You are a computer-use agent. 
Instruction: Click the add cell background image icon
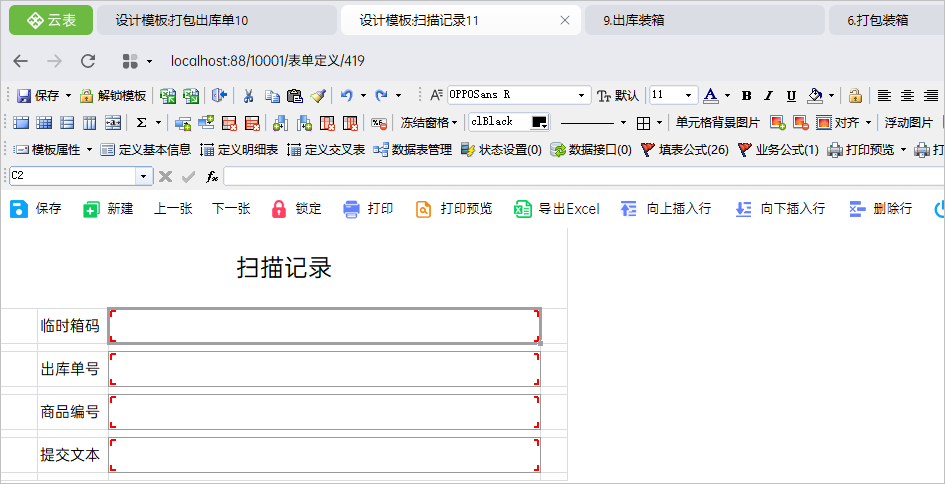click(x=777, y=123)
